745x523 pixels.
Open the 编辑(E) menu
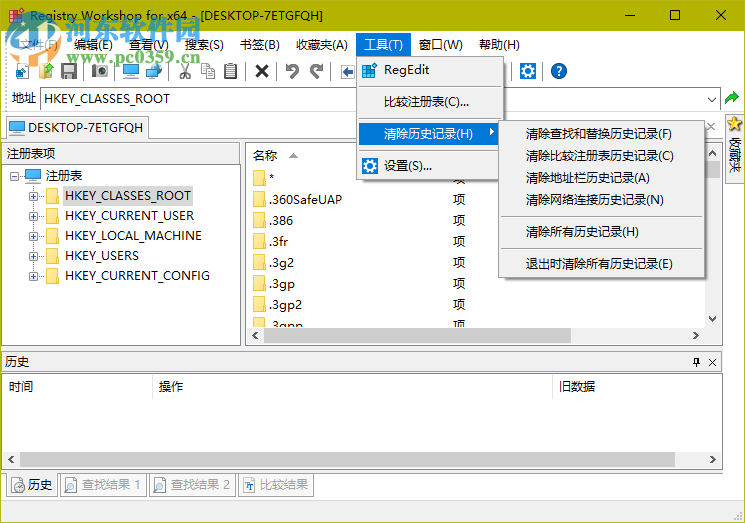point(93,45)
